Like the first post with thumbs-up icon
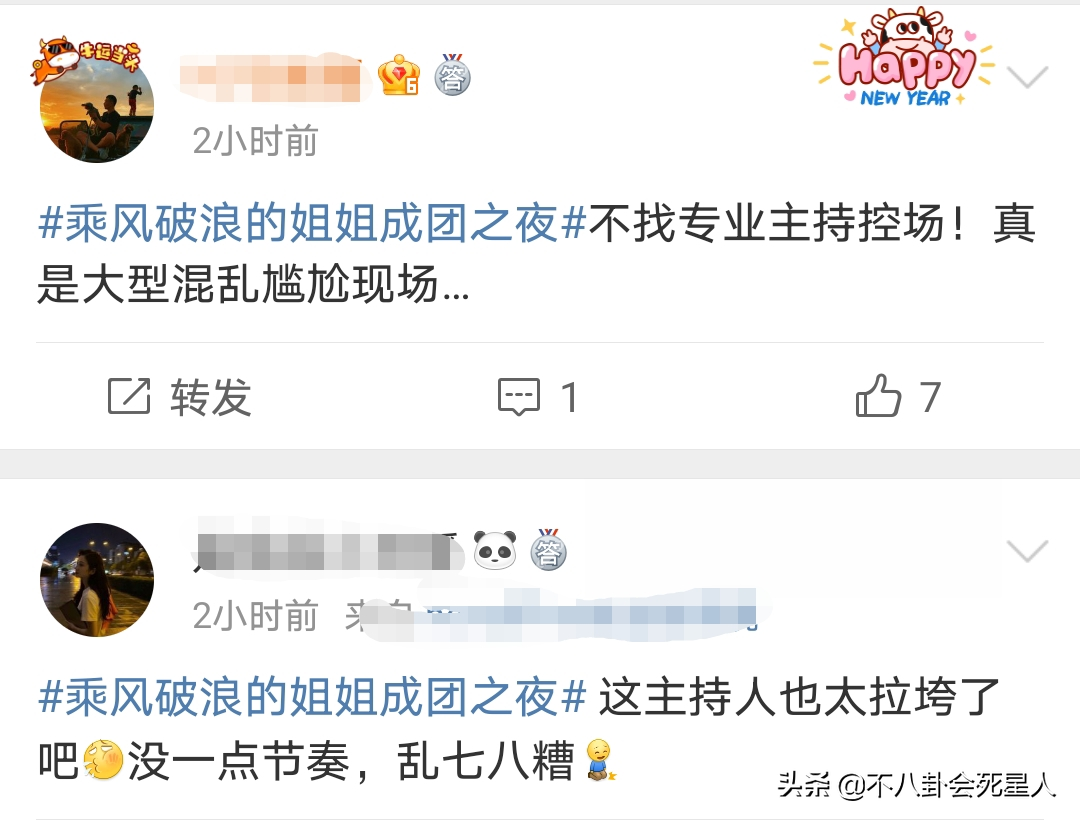The width and height of the screenshot is (1080, 822). (878, 395)
